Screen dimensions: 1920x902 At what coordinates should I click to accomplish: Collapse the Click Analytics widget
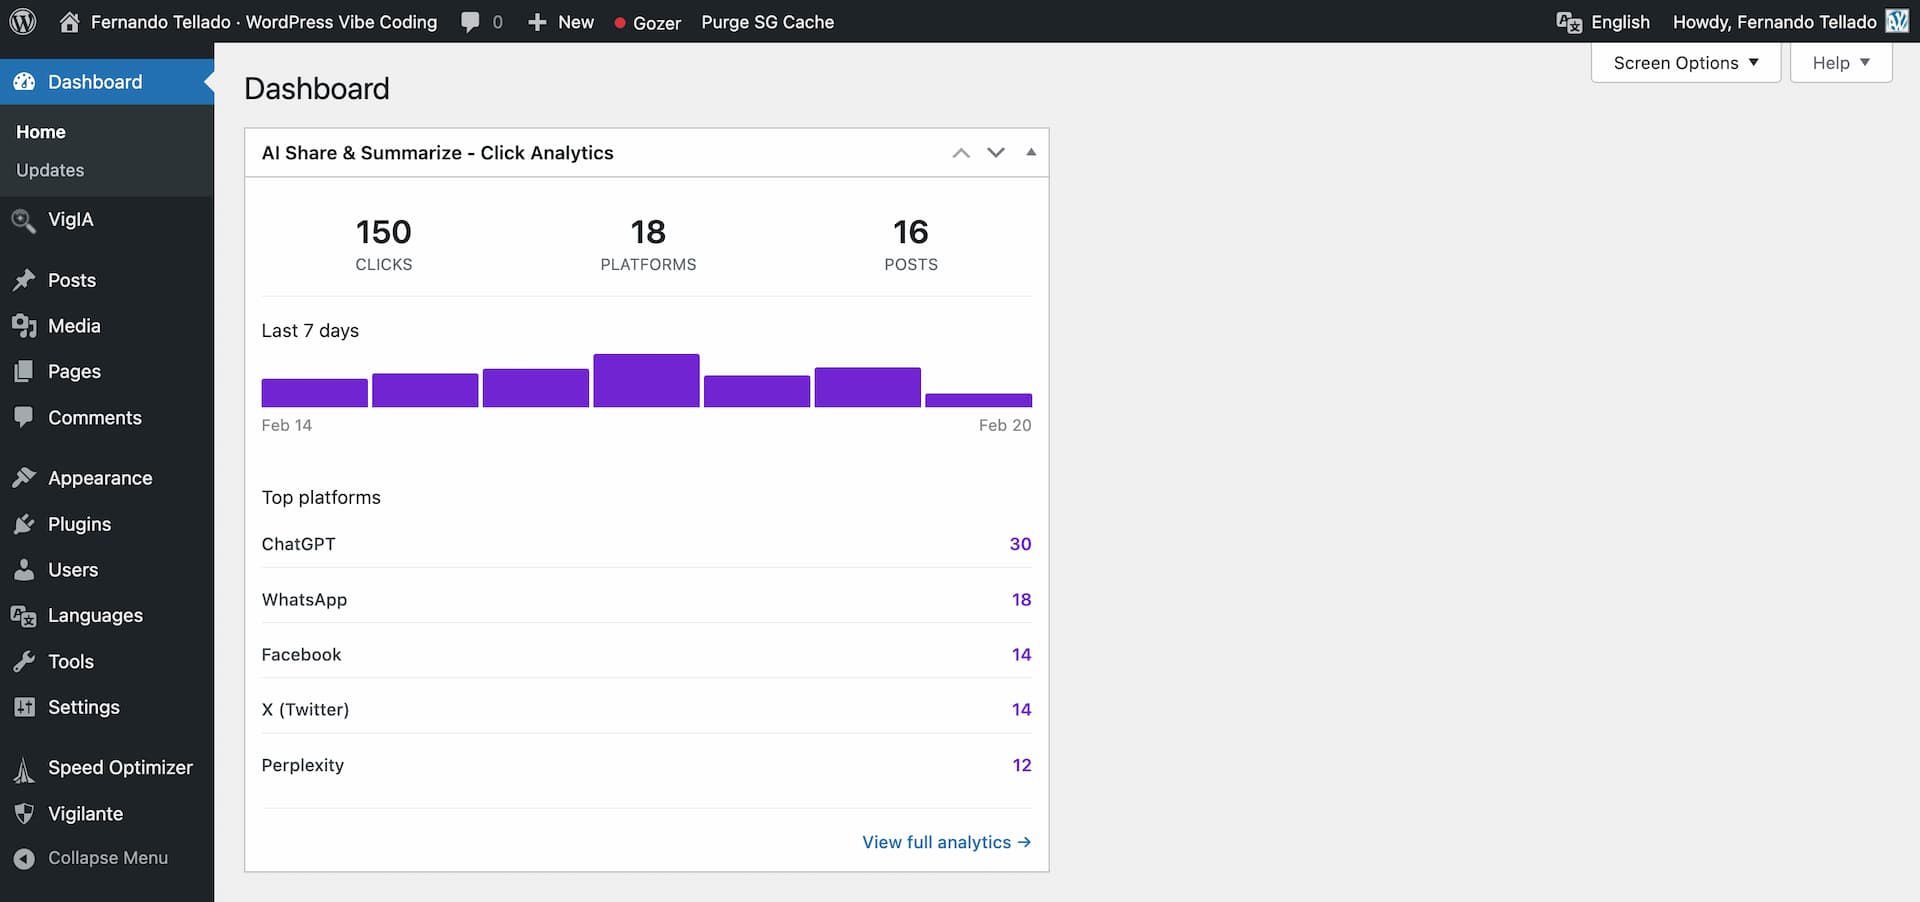tap(1030, 152)
